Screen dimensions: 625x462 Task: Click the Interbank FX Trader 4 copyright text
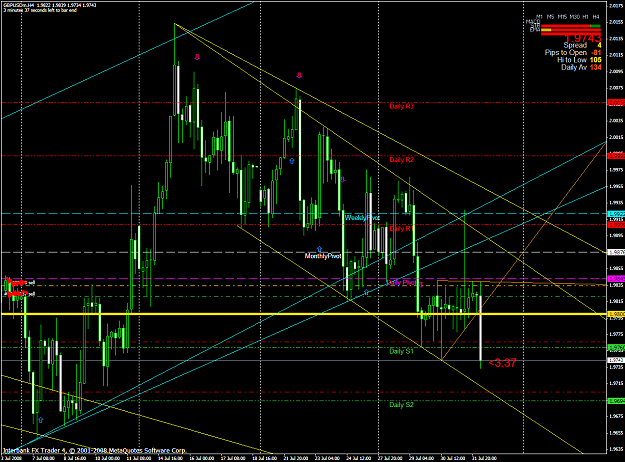[x=94, y=450]
